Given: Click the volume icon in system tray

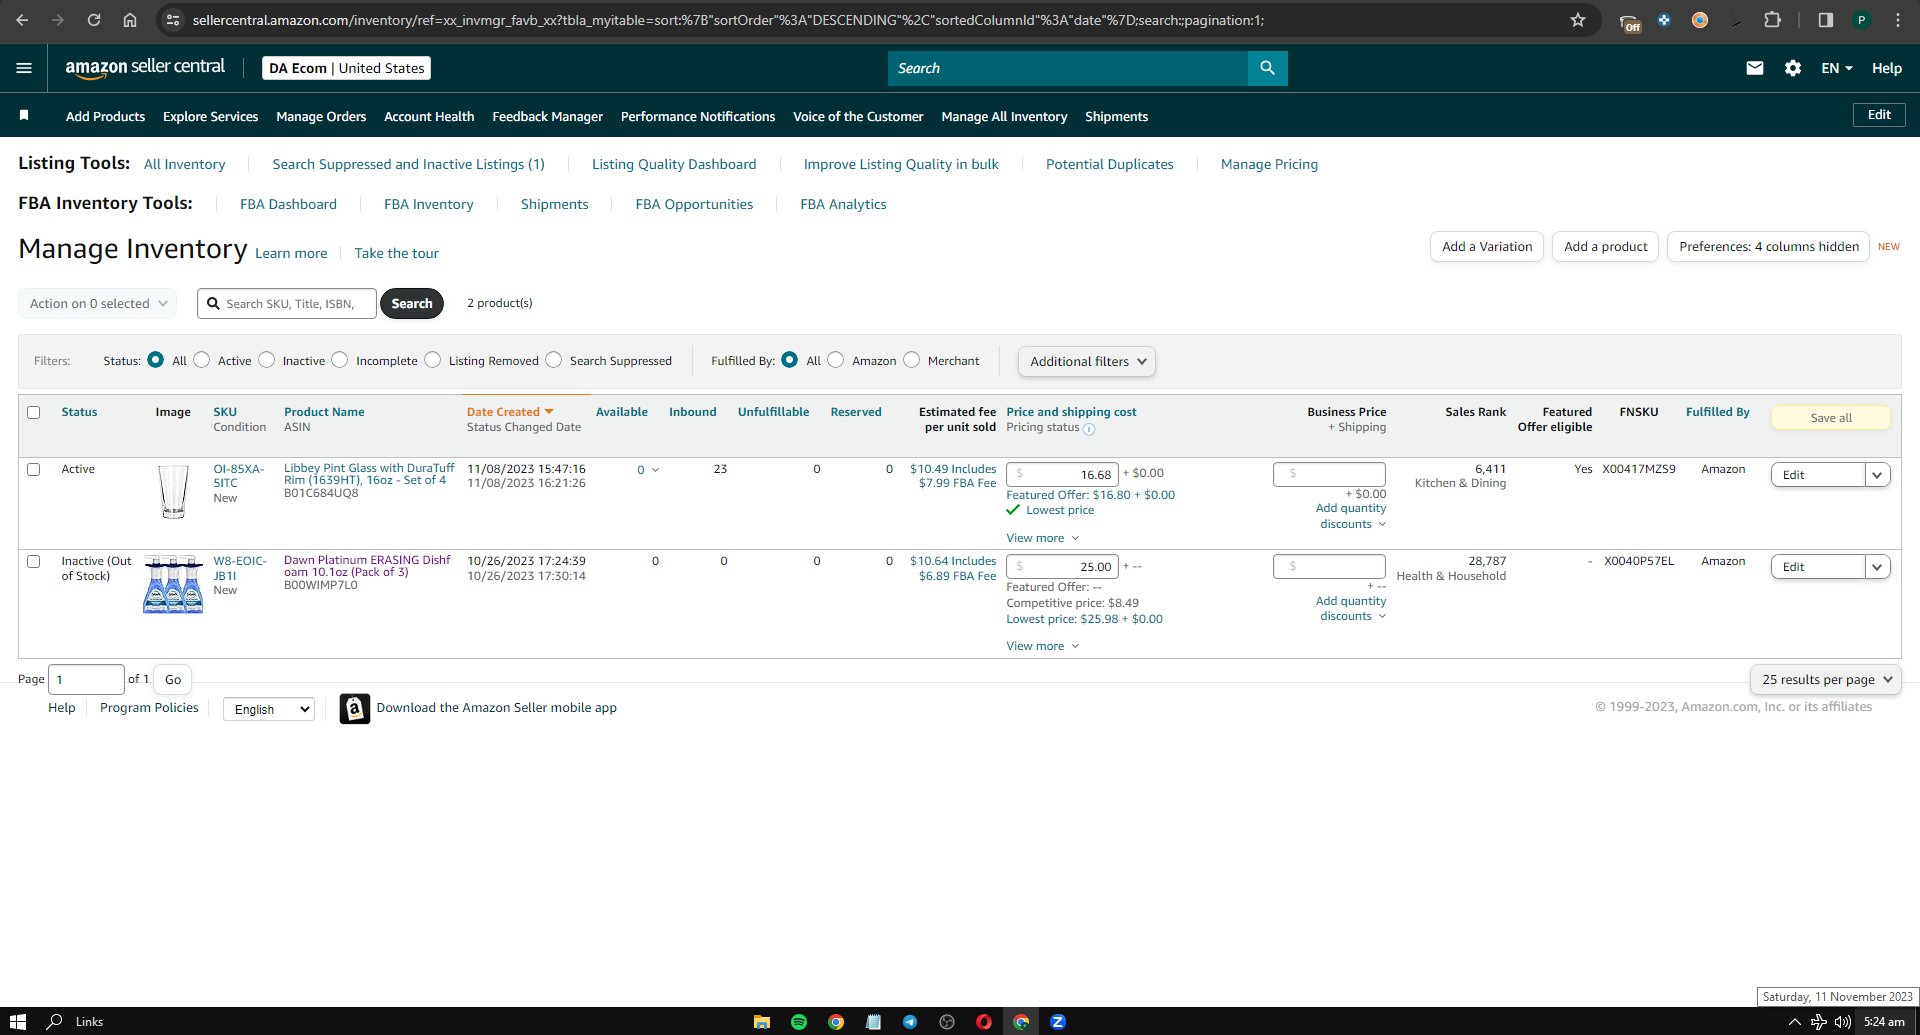Looking at the screenshot, I should (x=1843, y=1021).
